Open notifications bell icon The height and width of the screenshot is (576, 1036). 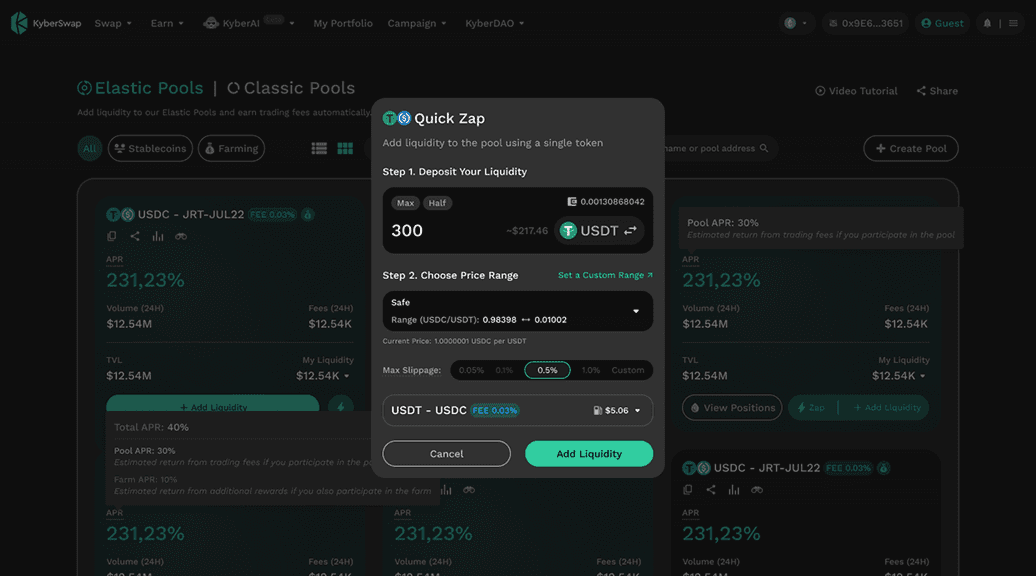pyautogui.click(x=987, y=23)
